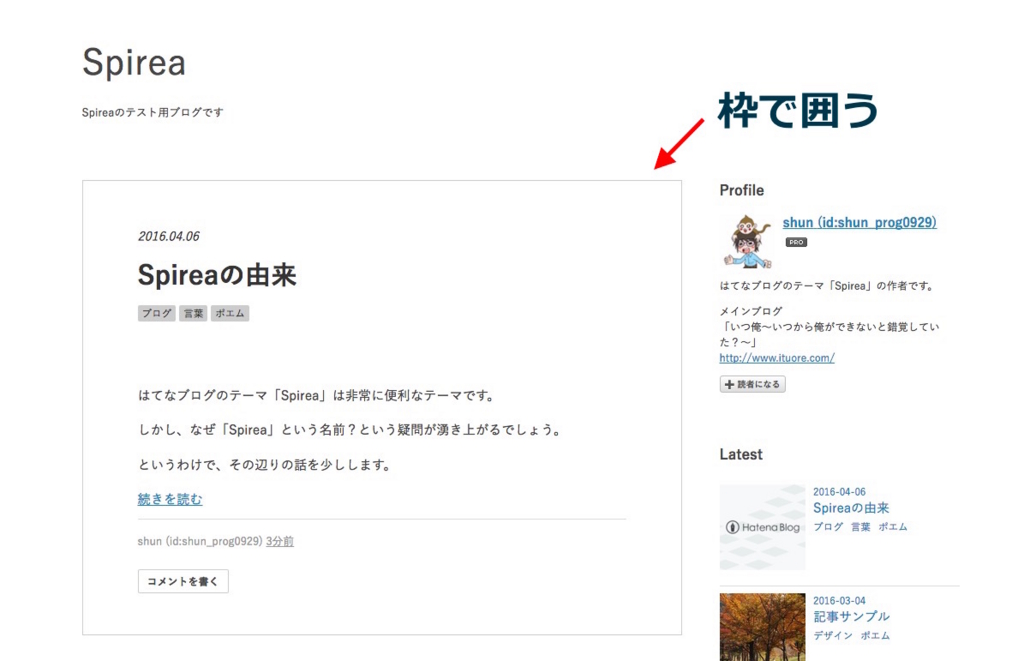The height and width of the screenshot is (661, 1024).
Task: Click the Latest date 2016-03-04
Action: (839, 601)
